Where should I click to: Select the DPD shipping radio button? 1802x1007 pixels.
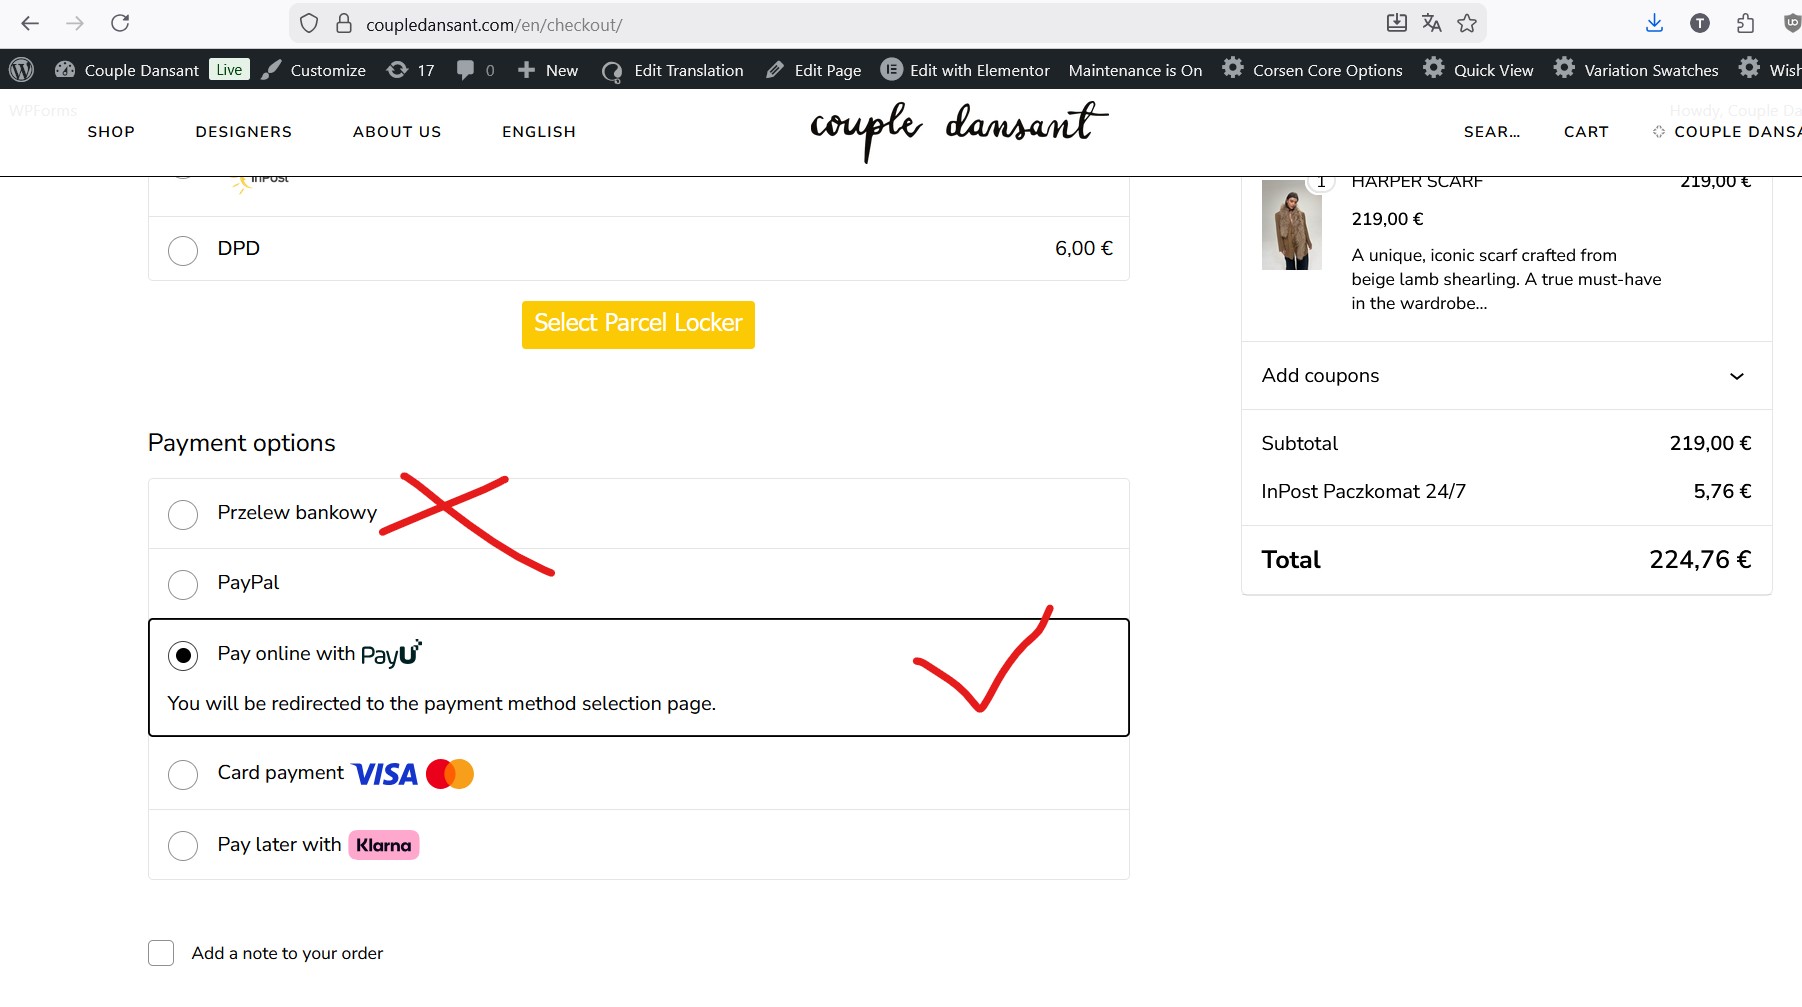(183, 250)
